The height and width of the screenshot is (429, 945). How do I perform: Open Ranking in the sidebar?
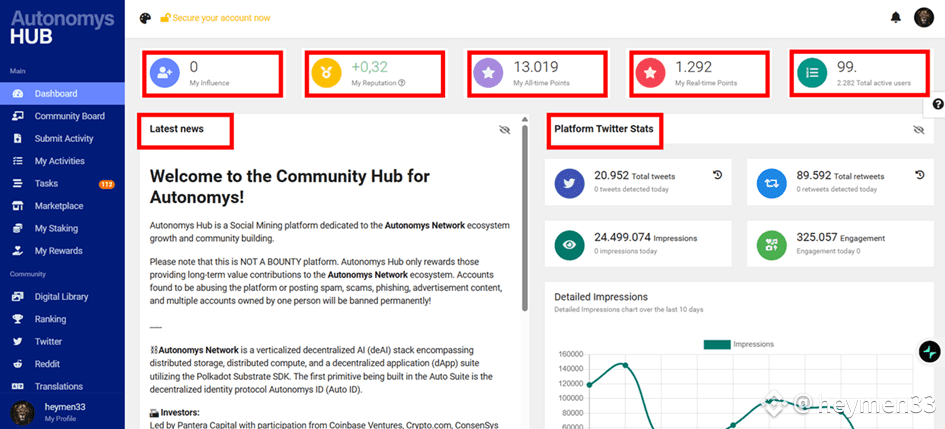[x=62, y=319]
